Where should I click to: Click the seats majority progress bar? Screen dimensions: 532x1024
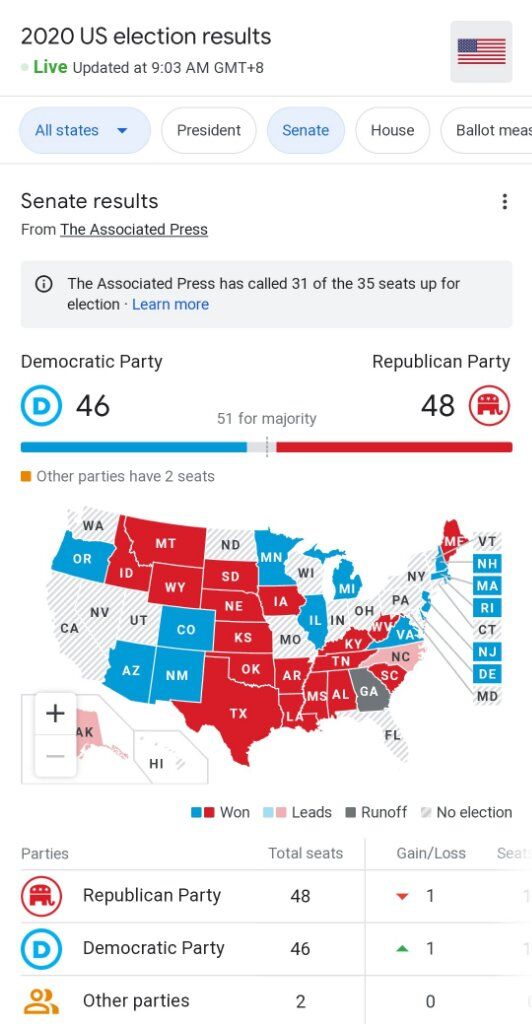tap(266, 447)
